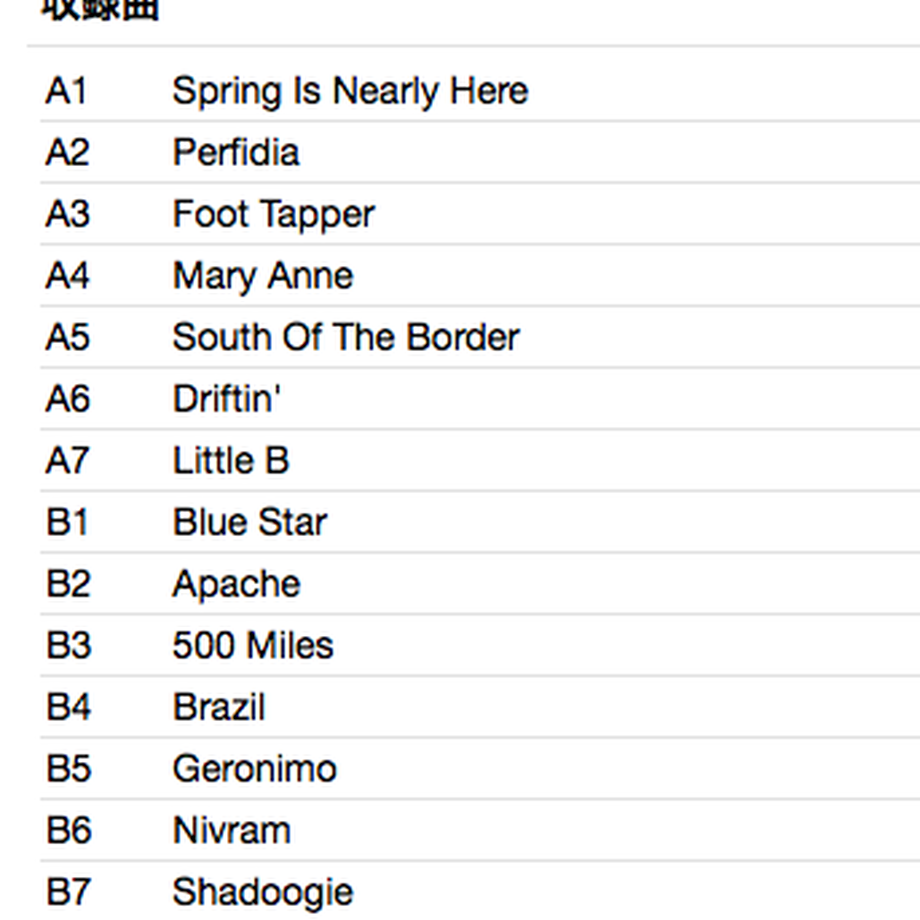The width and height of the screenshot is (920, 920).
Task: Select the Brazil track title
Action: point(219,707)
